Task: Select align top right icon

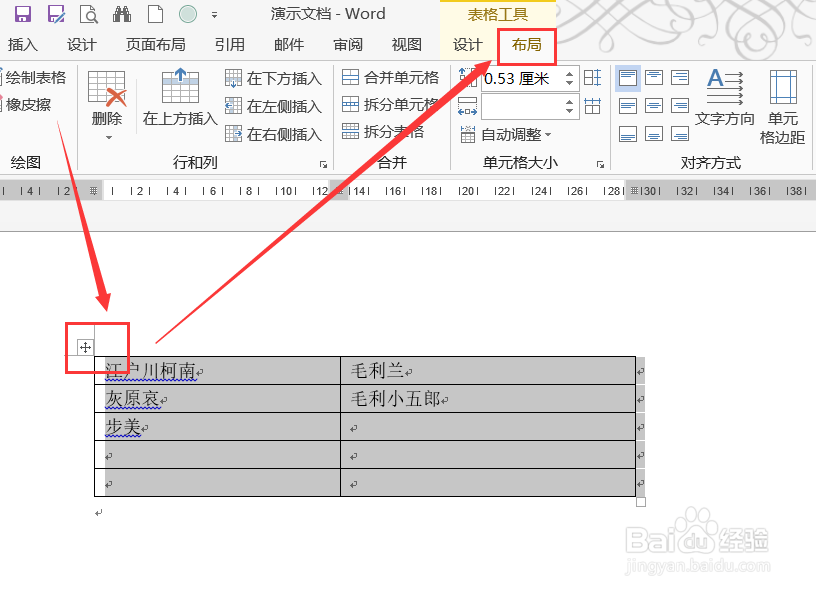Action: 680,78
